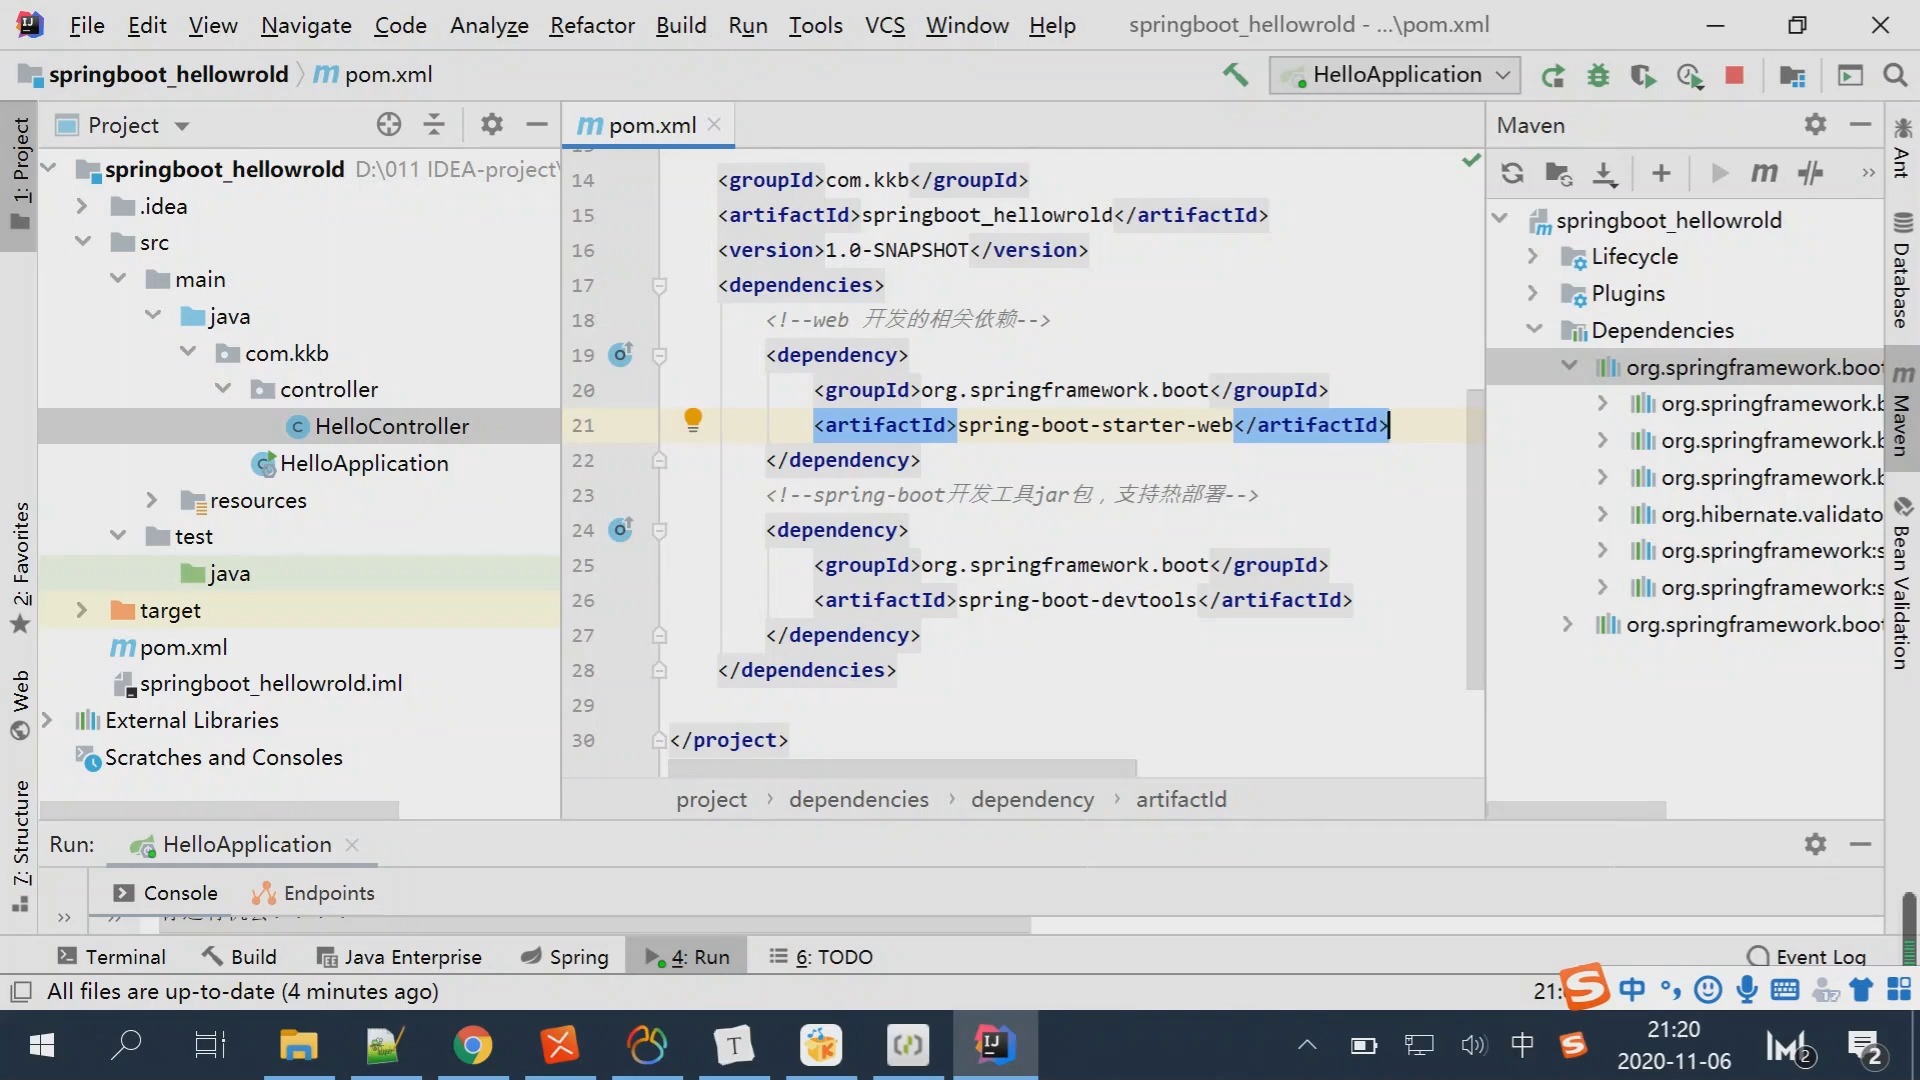Hide the Project panel with minus icon

pos(537,124)
